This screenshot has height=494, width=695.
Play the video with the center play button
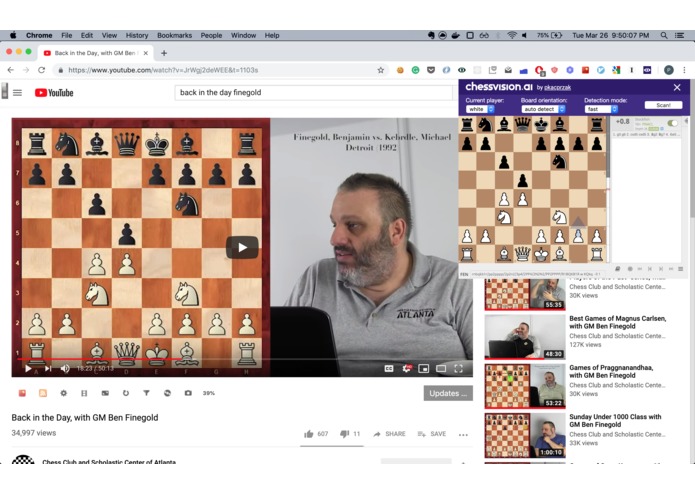click(242, 247)
